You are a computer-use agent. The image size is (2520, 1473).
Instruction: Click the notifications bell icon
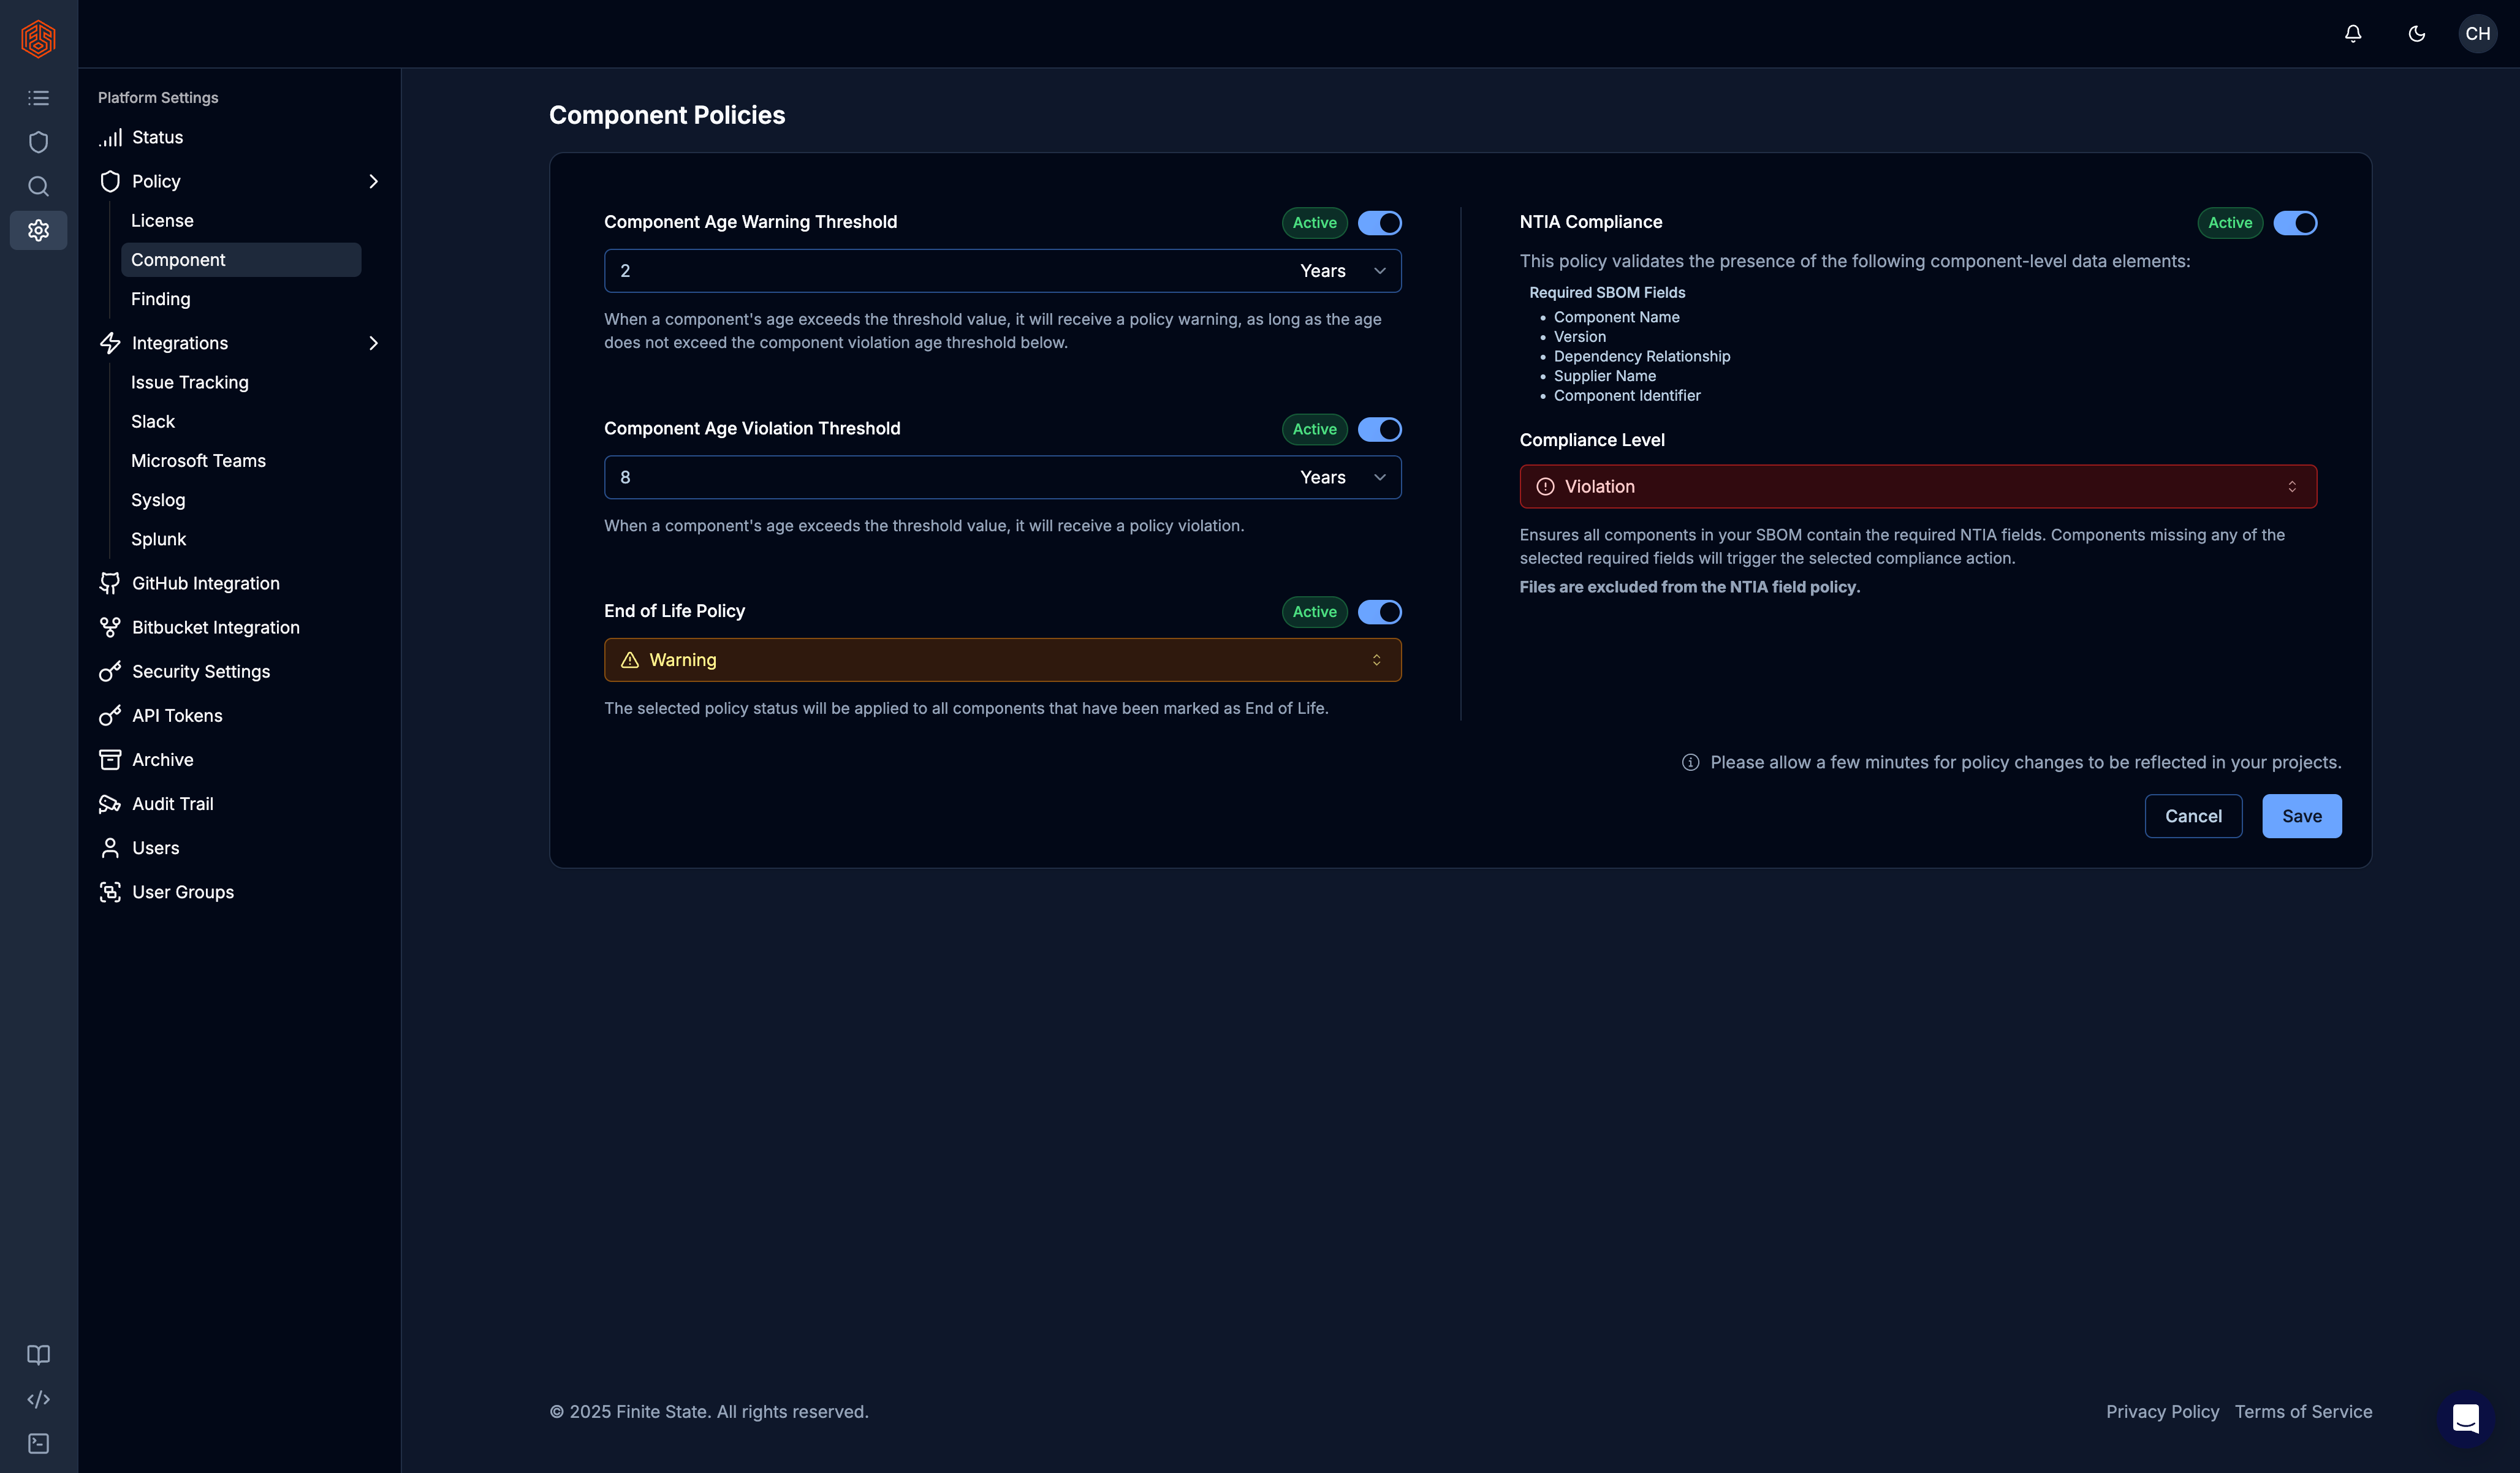pos(2353,34)
